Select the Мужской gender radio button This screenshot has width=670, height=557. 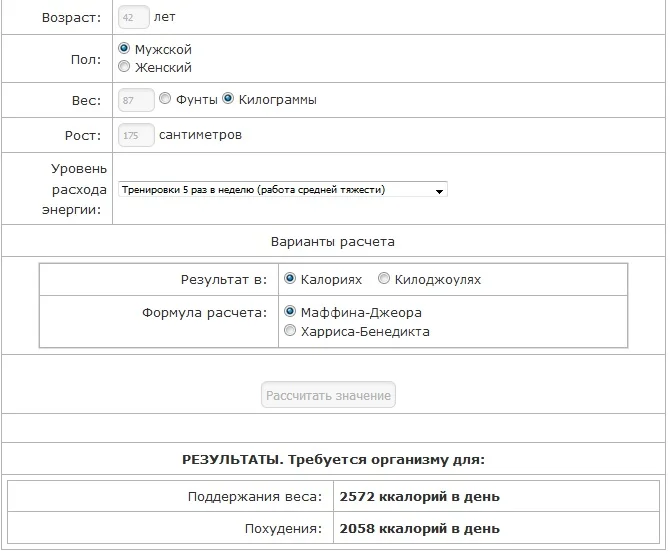pos(124,48)
